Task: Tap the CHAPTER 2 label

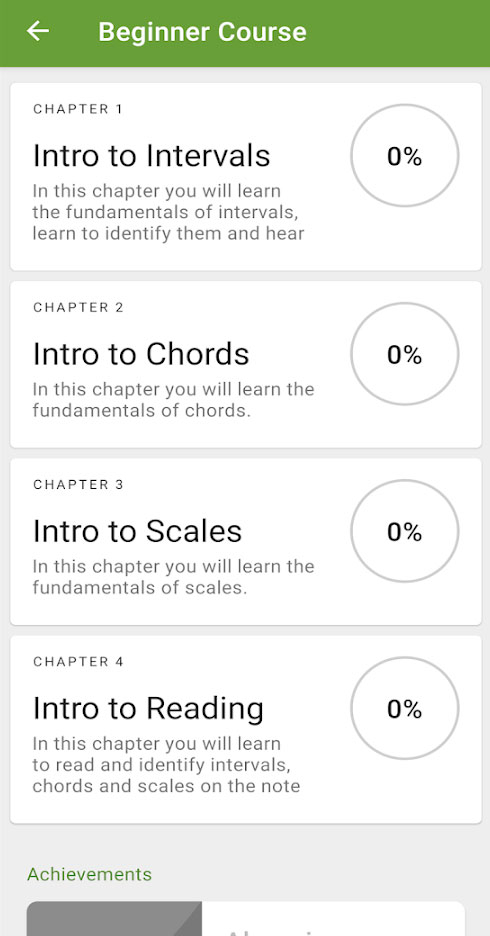Action: pos(78,307)
